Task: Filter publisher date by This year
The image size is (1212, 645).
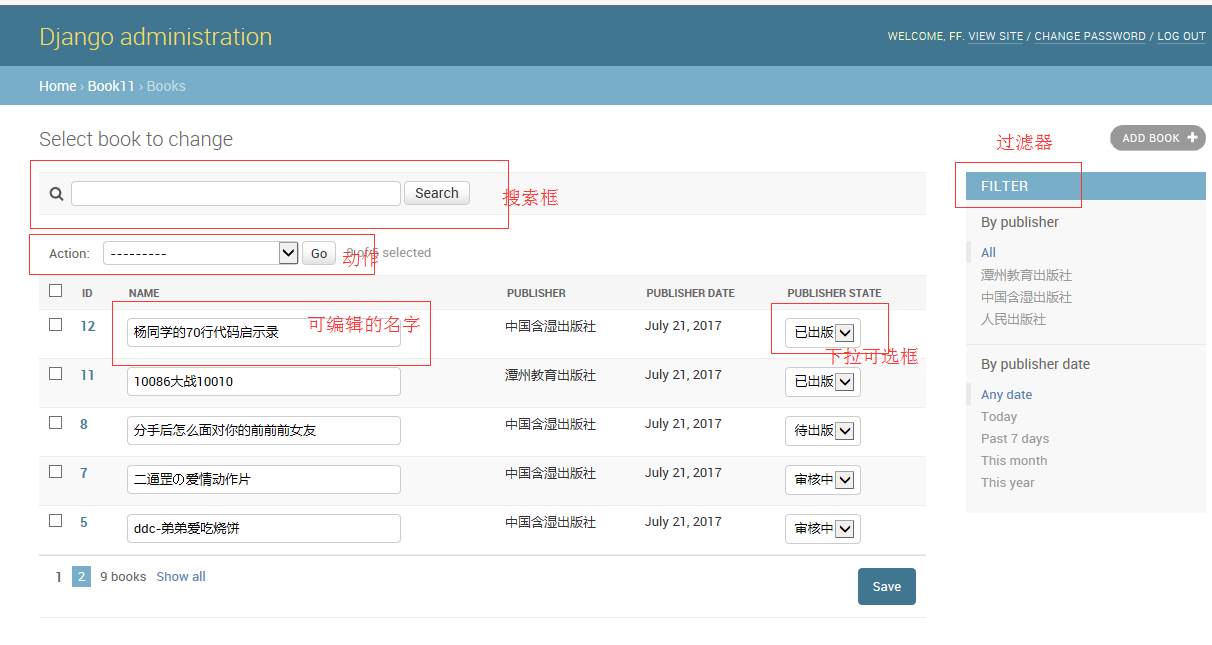Action: pos(1008,483)
